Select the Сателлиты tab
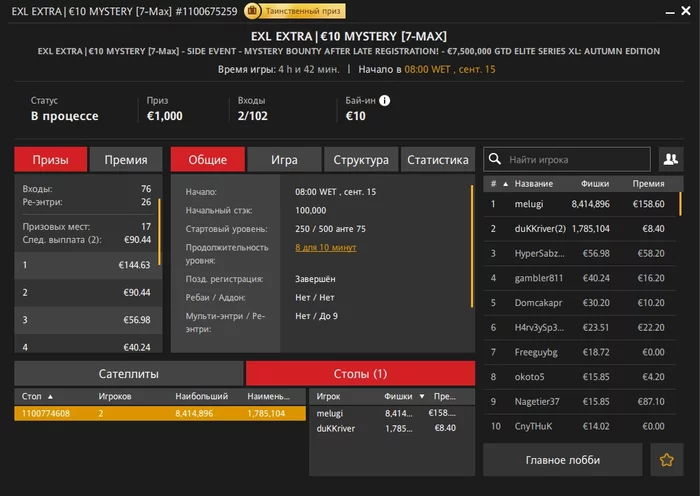The height and width of the screenshot is (496, 700). (x=129, y=374)
